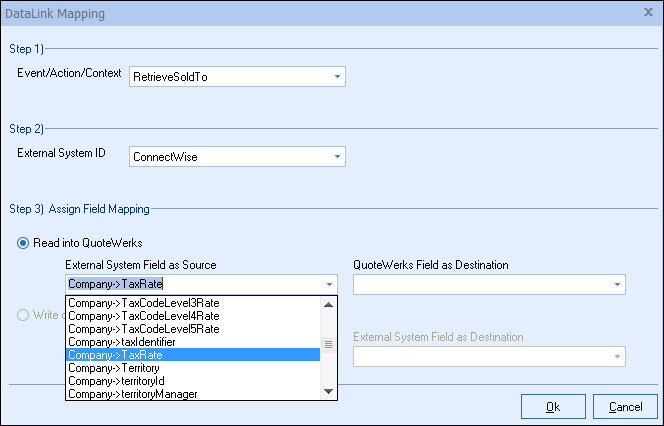Select the Read into QuoteWerks radio button

[x=24, y=243]
